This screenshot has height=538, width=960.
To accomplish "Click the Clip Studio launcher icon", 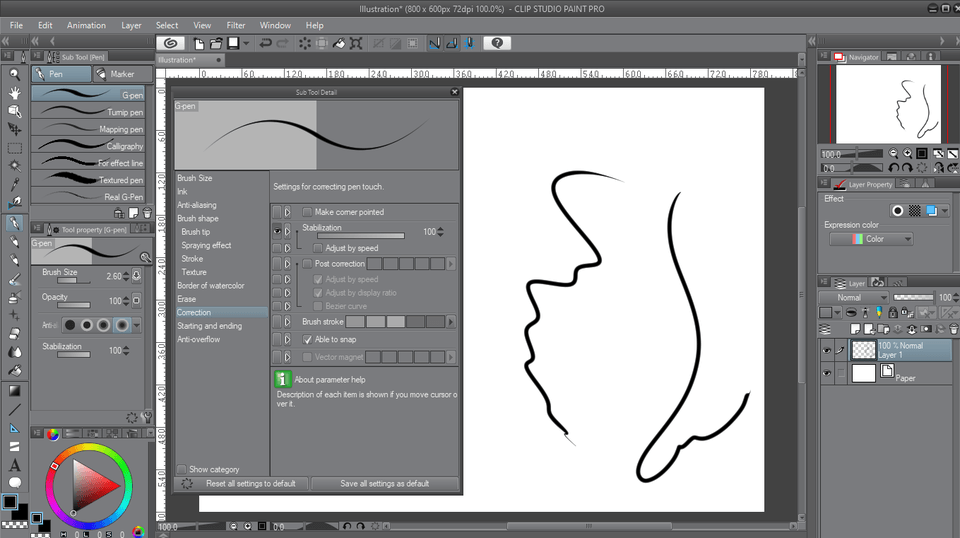I will point(171,43).
